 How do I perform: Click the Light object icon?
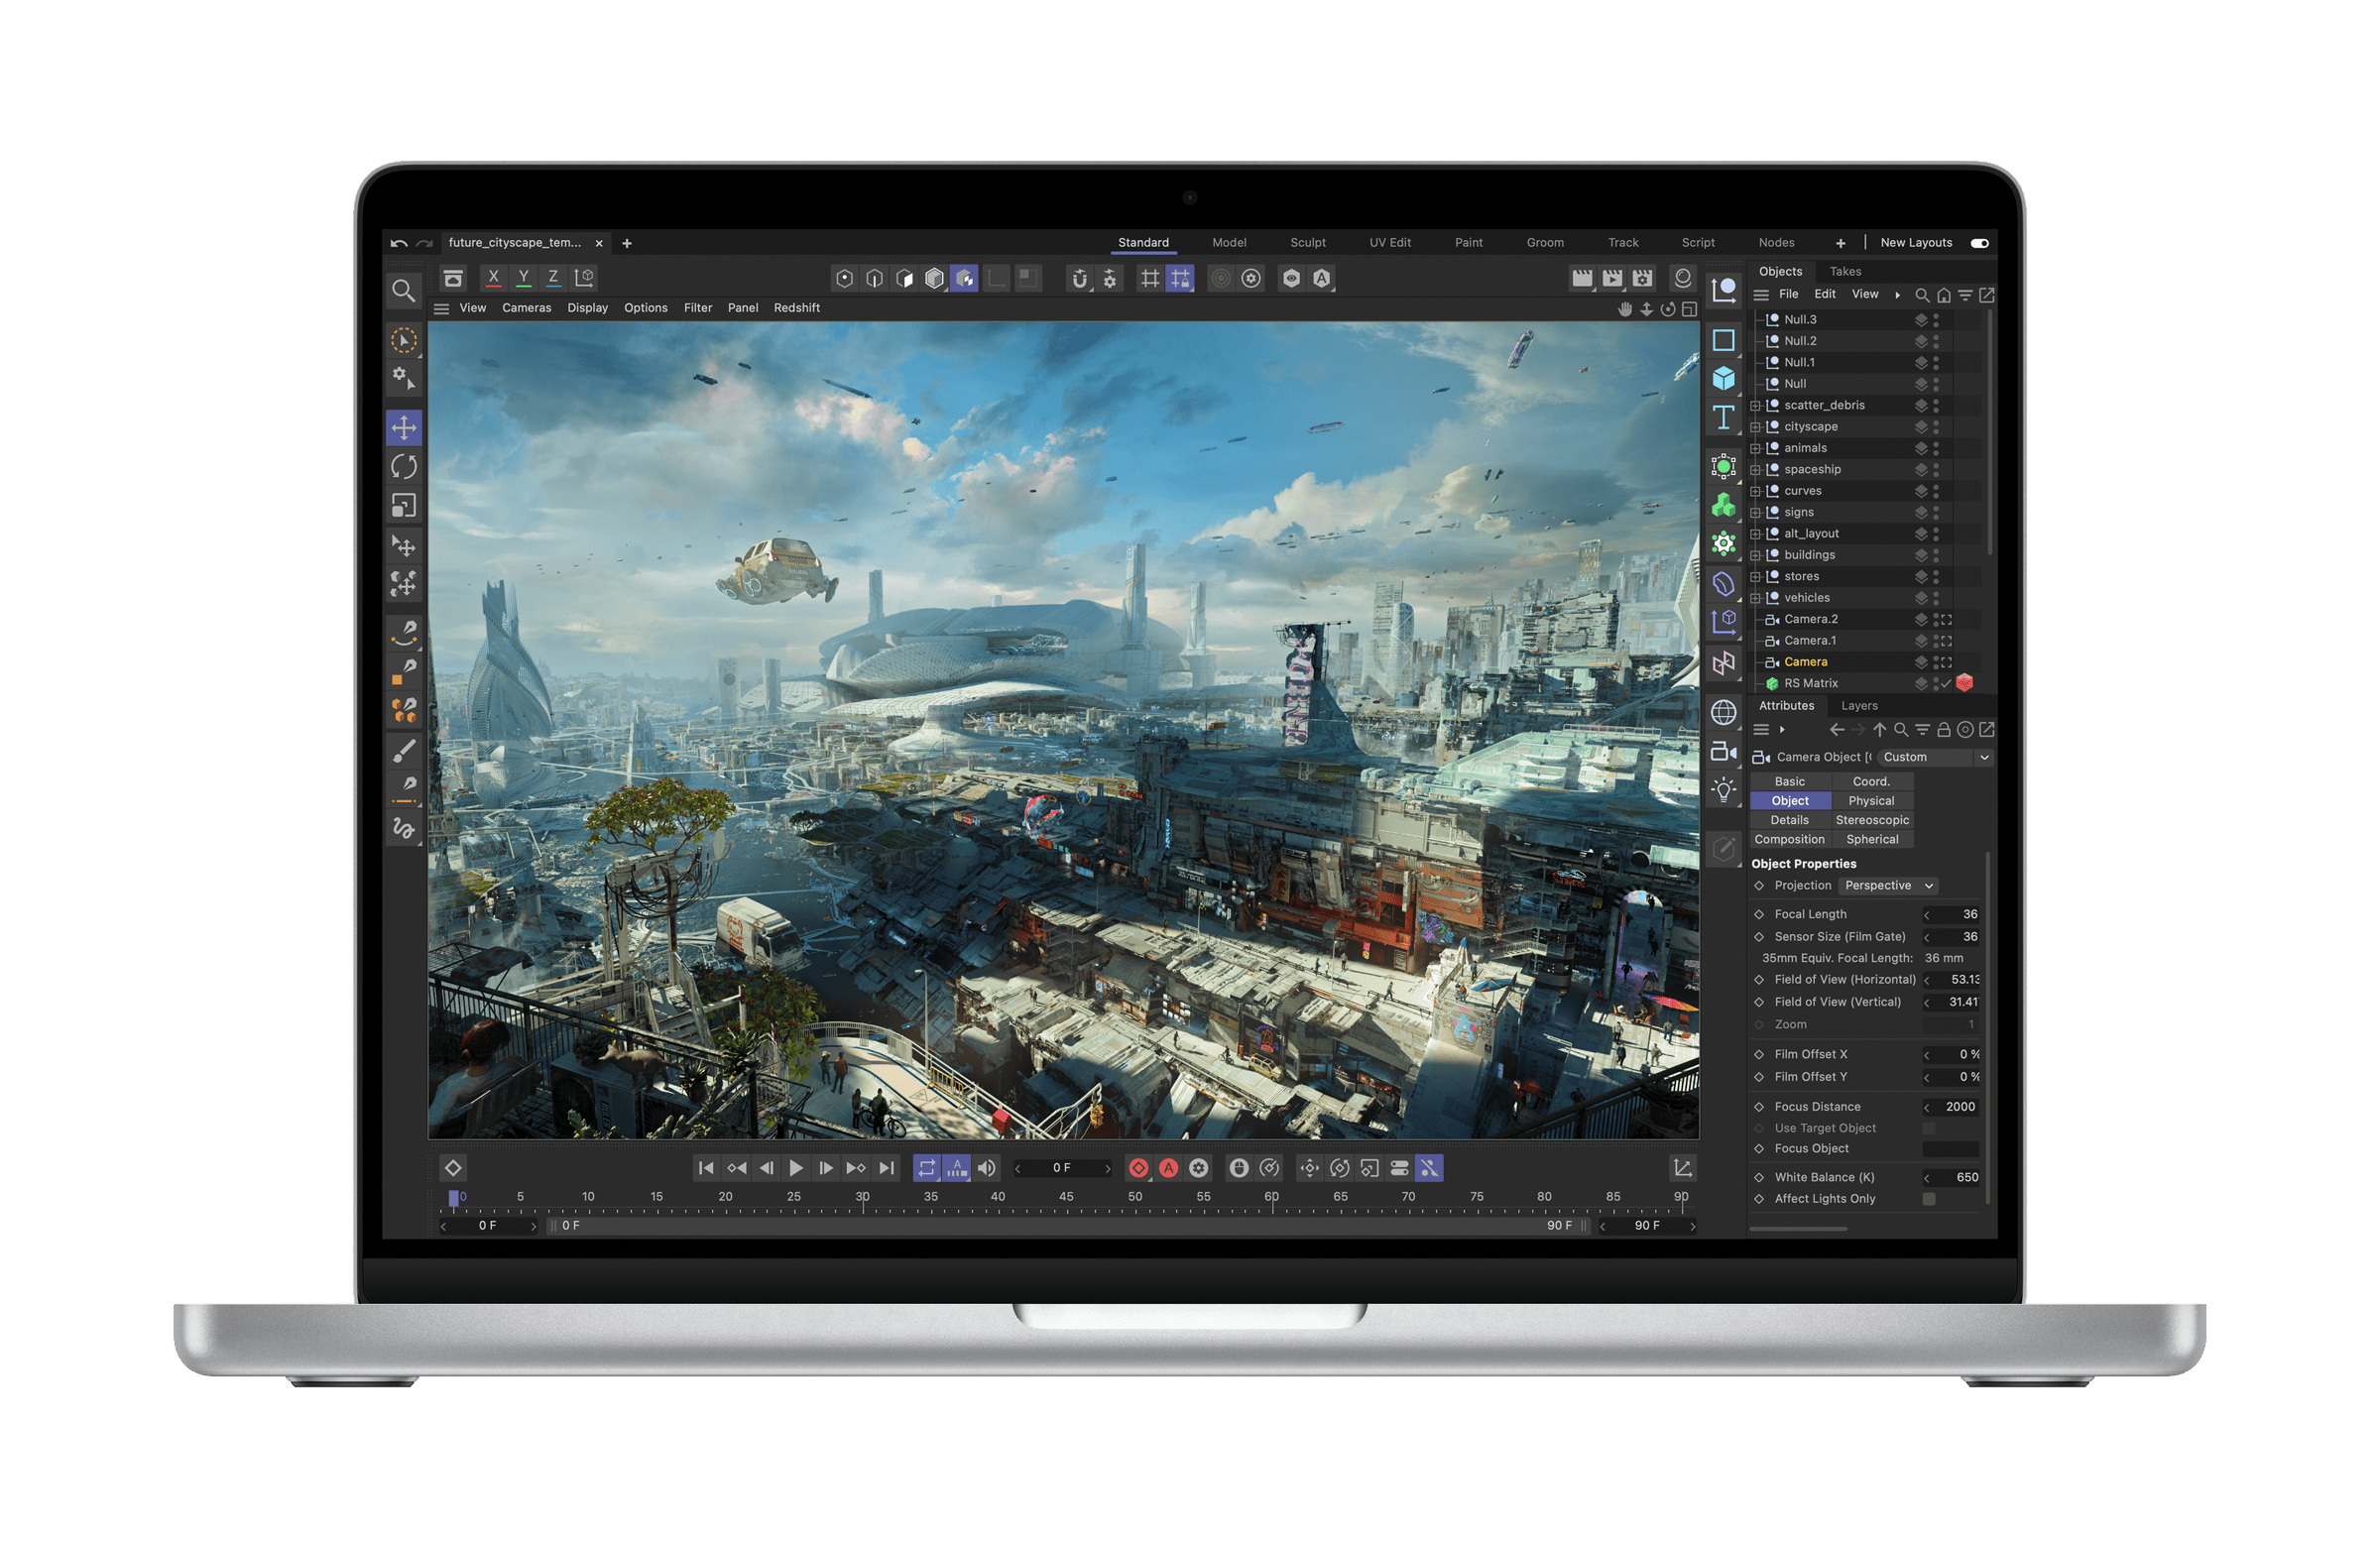[1723, 790]
